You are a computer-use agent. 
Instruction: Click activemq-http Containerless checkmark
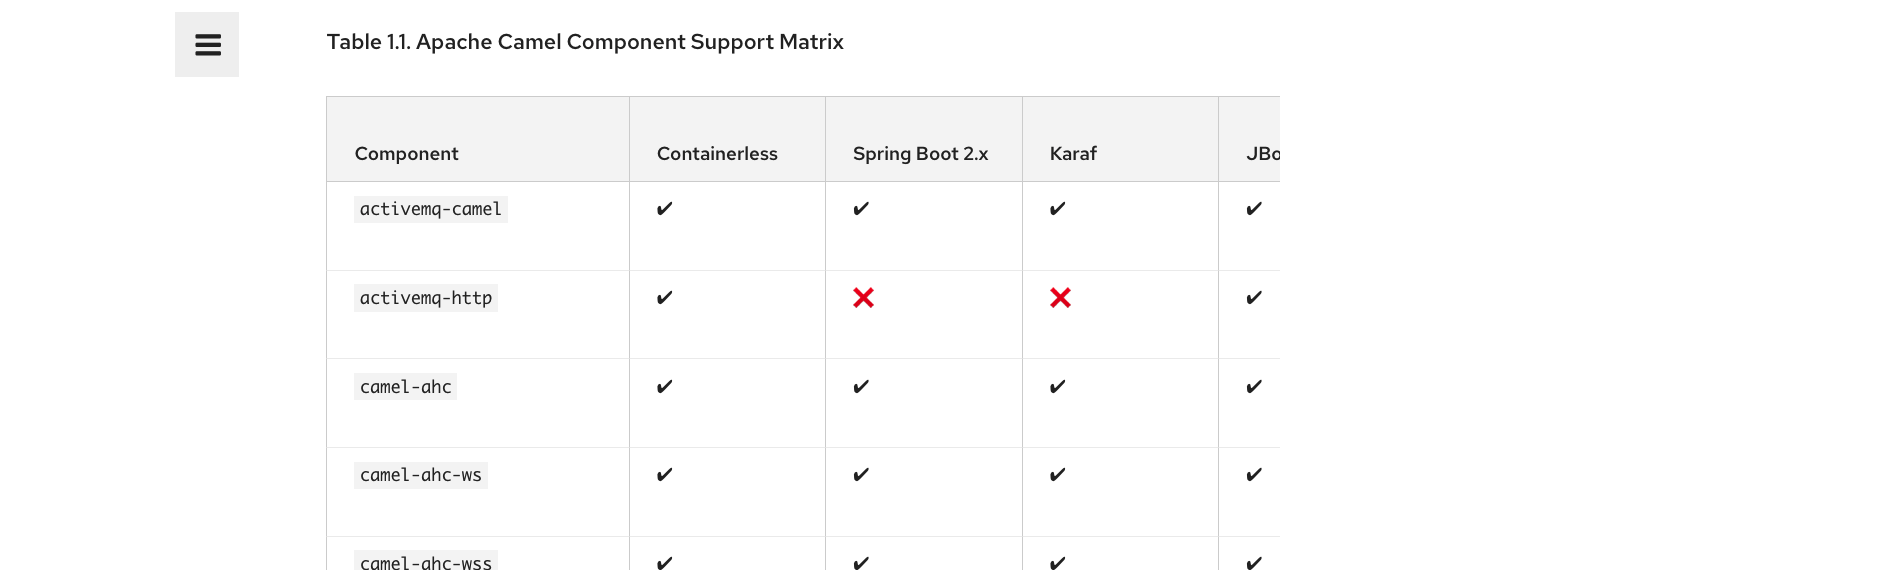(664, 298)
